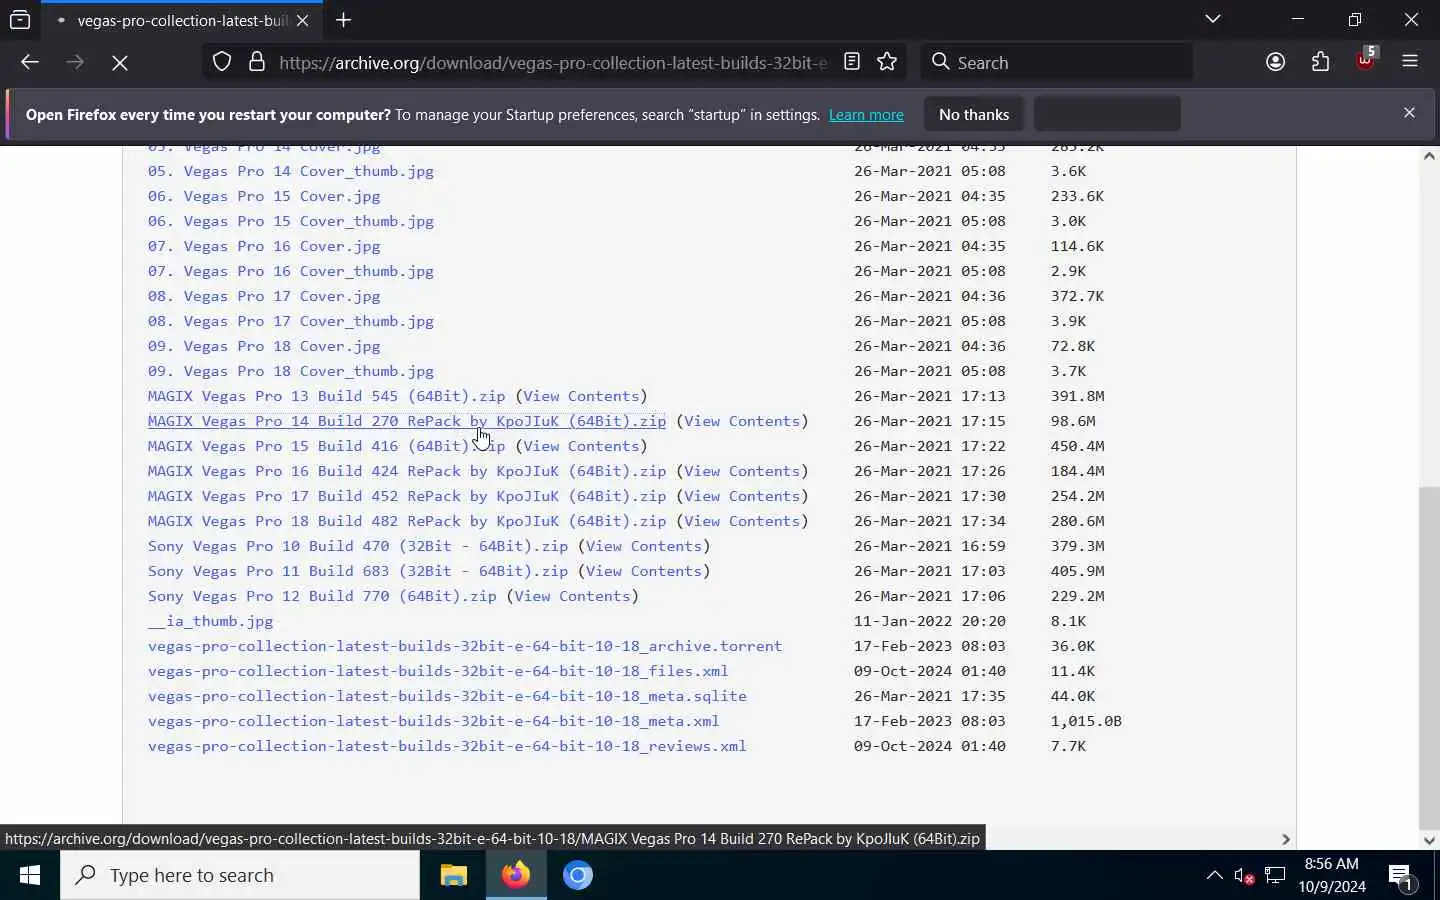The height and width of the screenshot is (900, 1440).
Task: Click the scroll down arrow
Action: [1429, 841]
